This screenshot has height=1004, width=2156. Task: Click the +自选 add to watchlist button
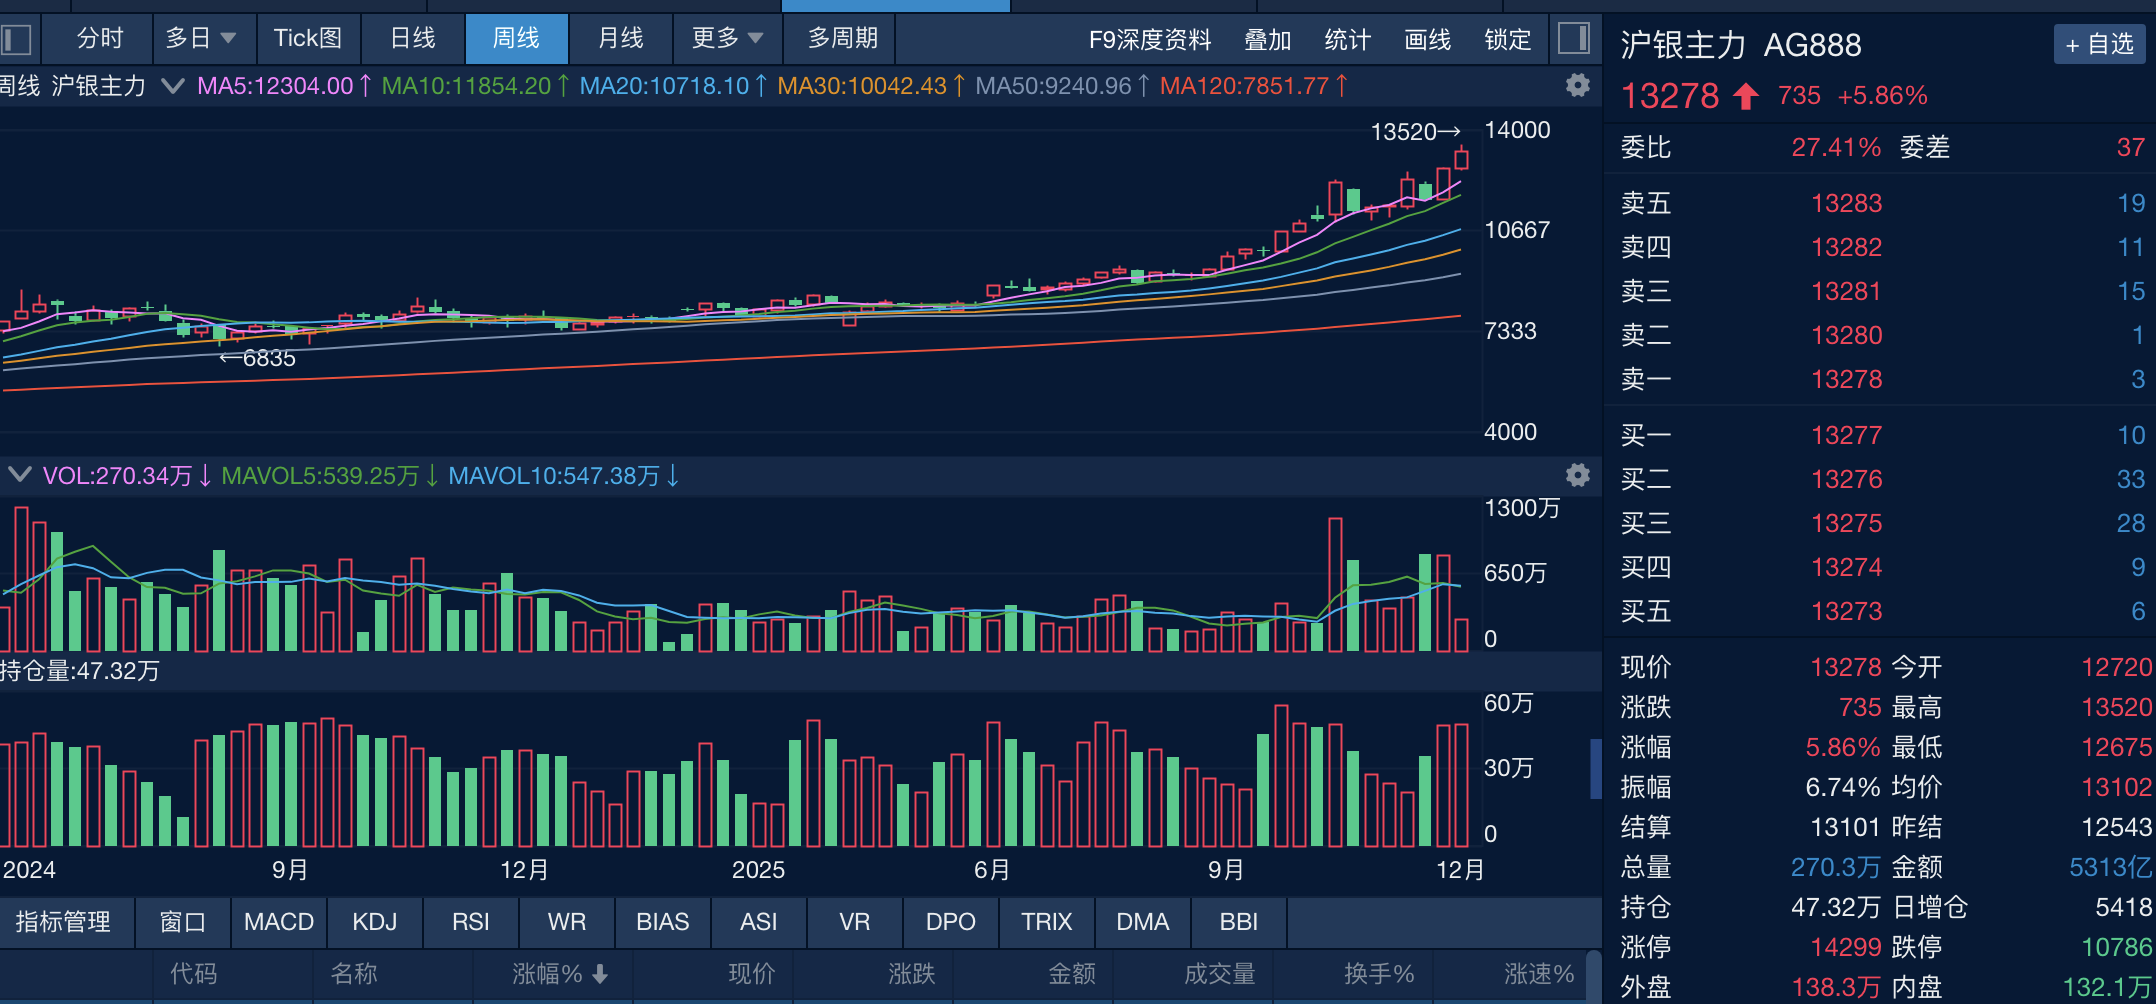[x=2099, y=44]
